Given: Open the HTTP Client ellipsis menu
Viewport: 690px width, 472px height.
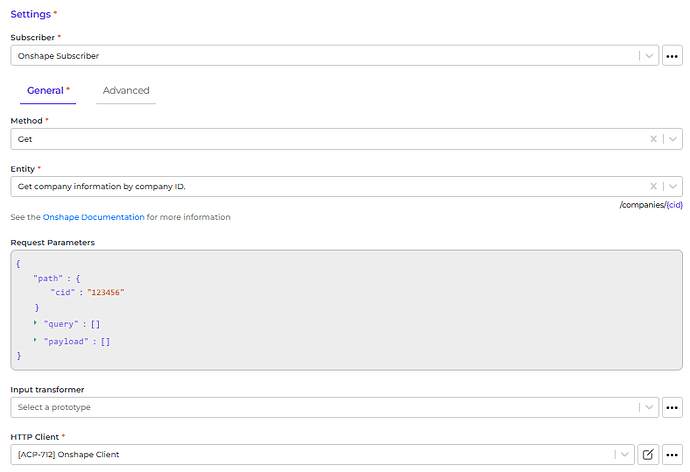Looking at the screenshot, I should pos(672,454).
